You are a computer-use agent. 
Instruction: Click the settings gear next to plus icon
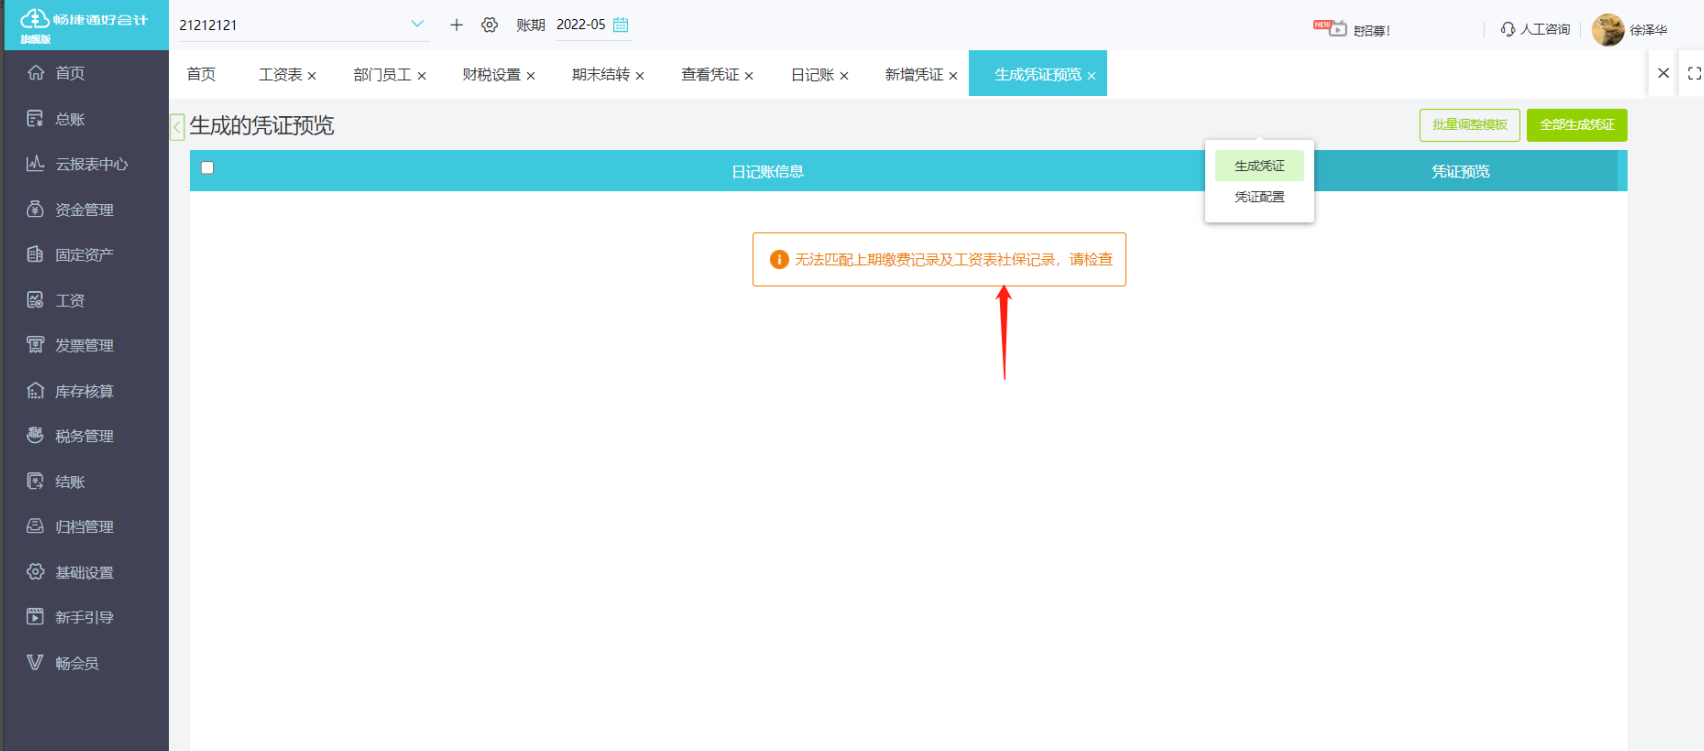tap(489, 25)
